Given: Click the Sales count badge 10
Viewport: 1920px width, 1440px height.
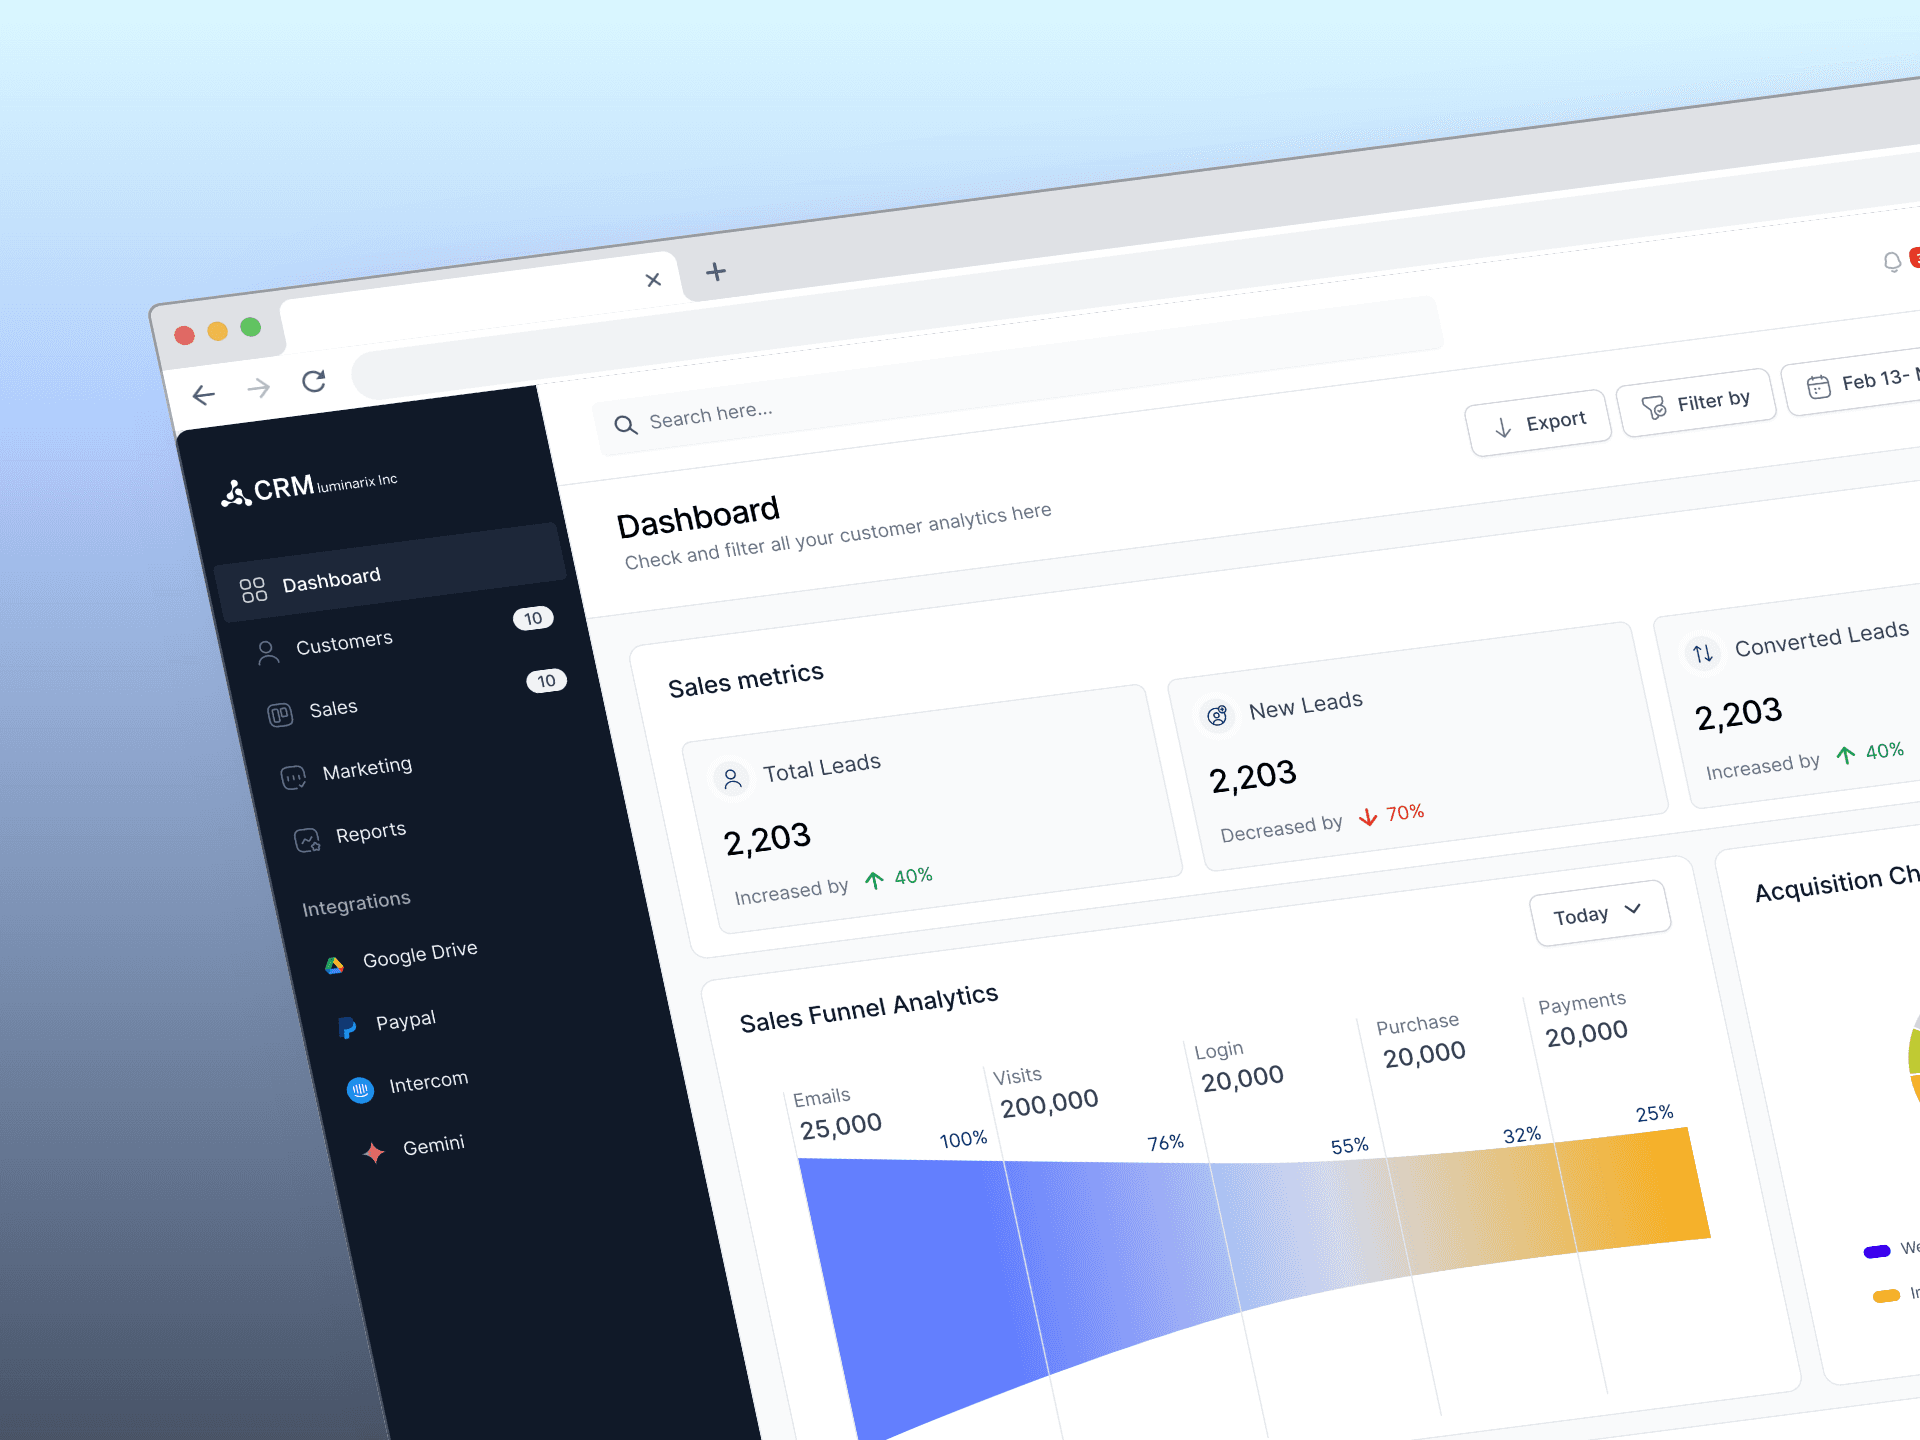Looking at the screenshot, I should [546, 681].
